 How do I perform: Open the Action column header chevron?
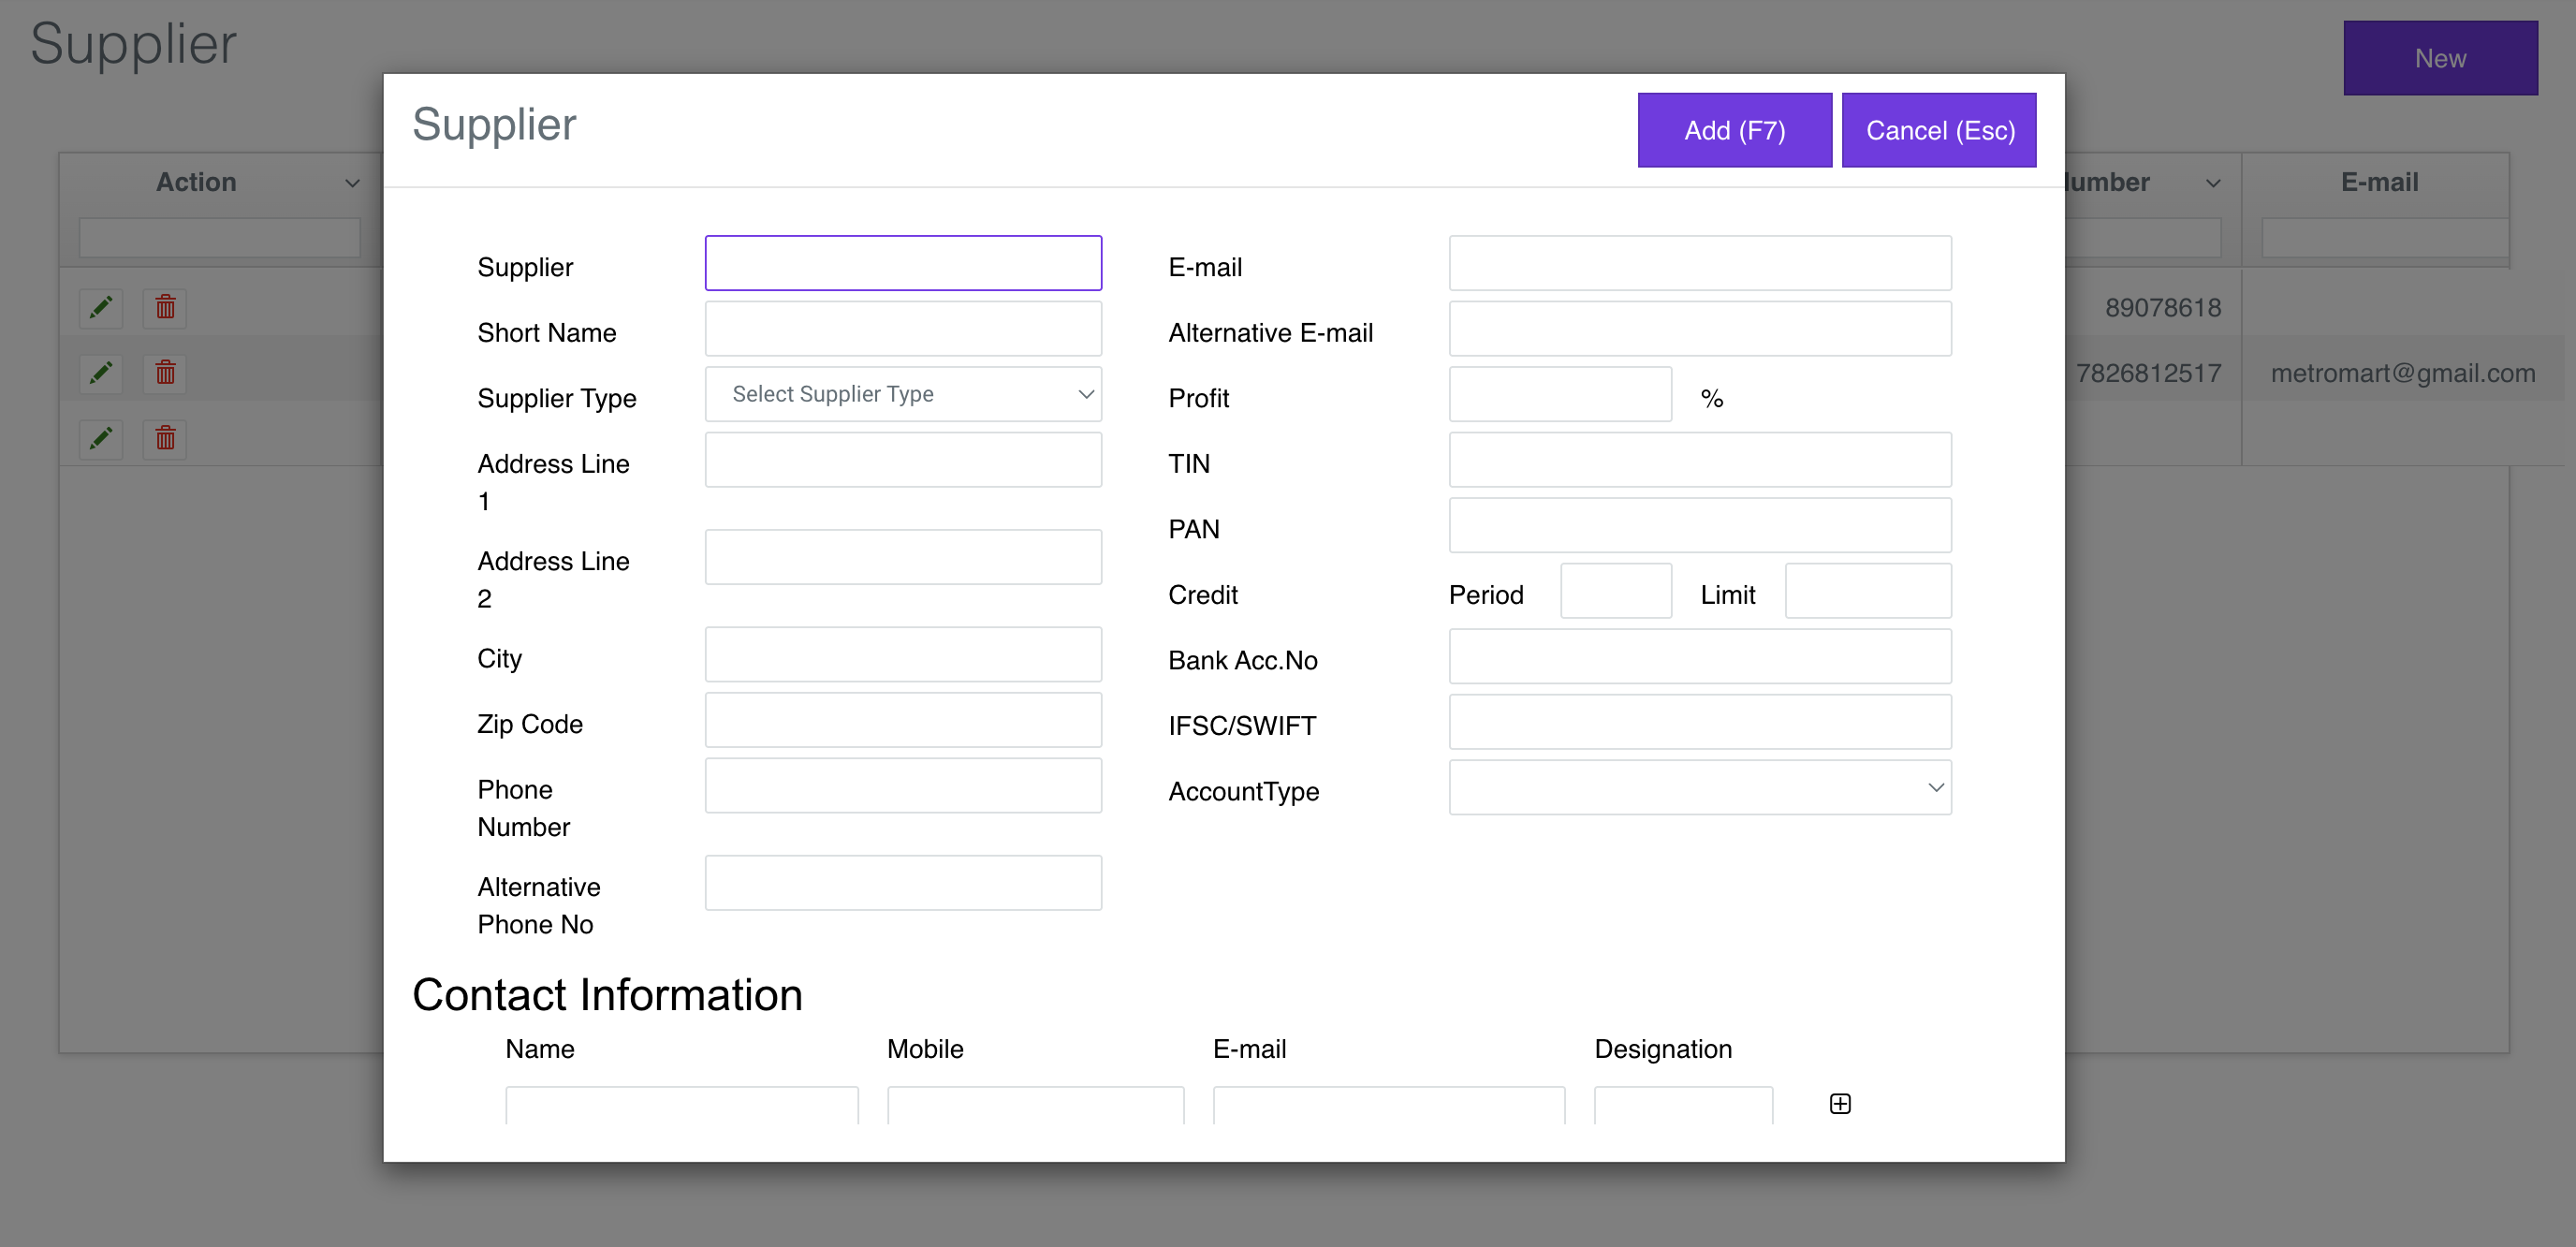352,183
